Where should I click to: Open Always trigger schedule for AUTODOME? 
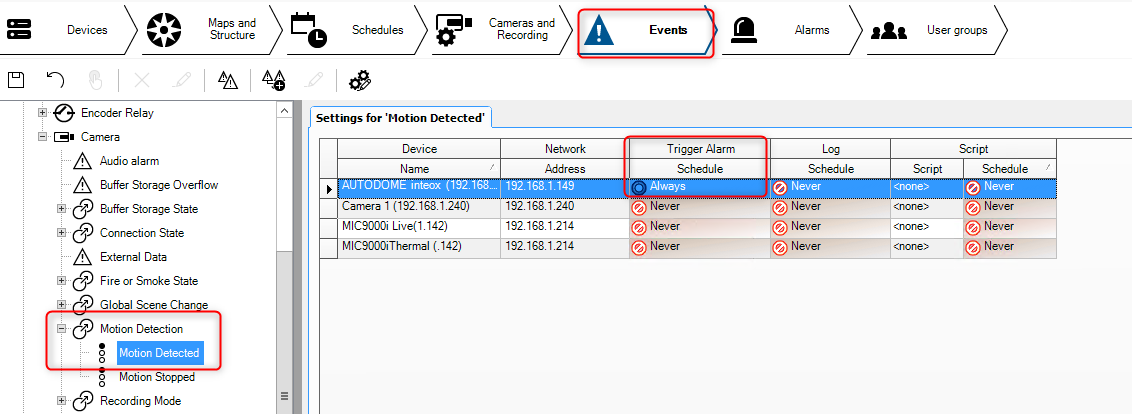click(x=700, y=187)
